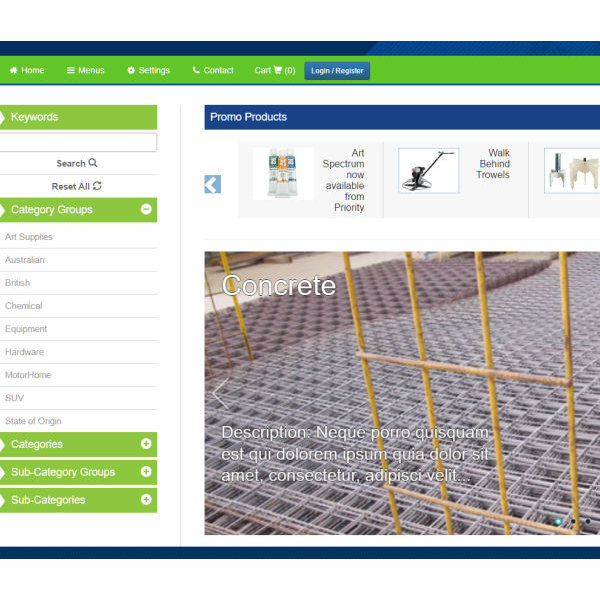
Task: Expand the Sub-Categories section
Action: [x=146, y=499]
